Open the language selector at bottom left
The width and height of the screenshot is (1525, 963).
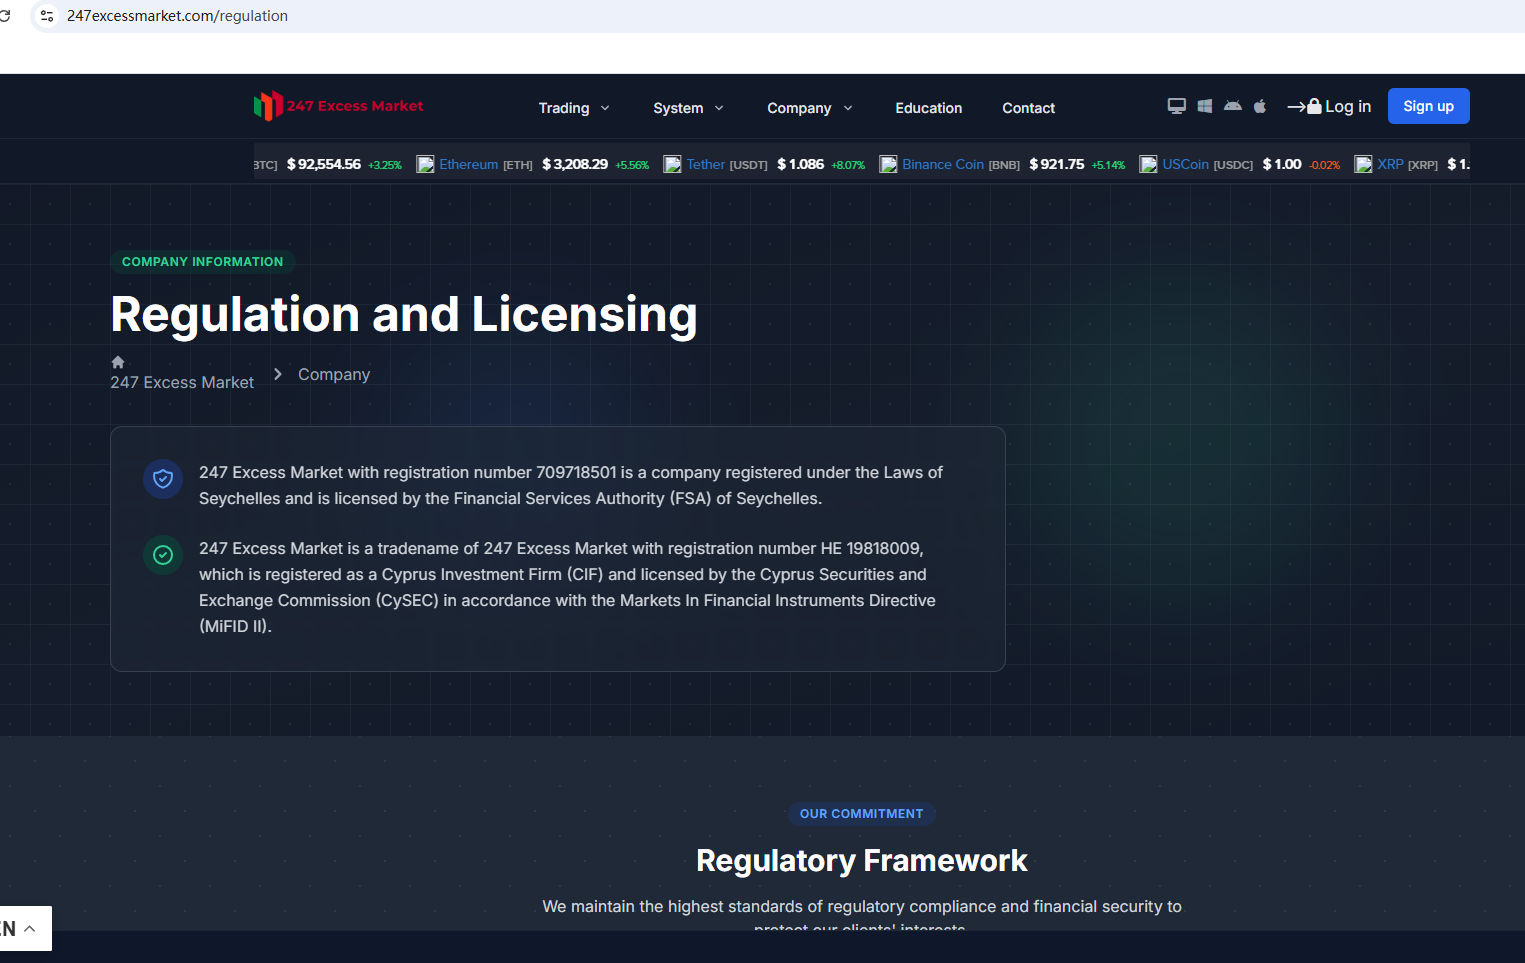pyautogui.click(x=20, y=929)
